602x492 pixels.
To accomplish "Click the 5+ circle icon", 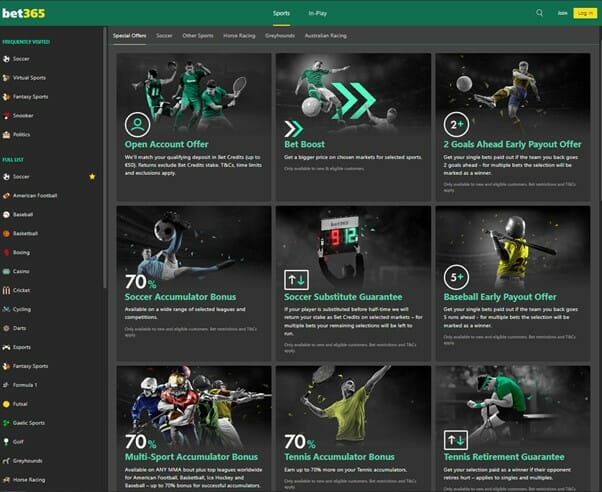I will tap(456, 277).
